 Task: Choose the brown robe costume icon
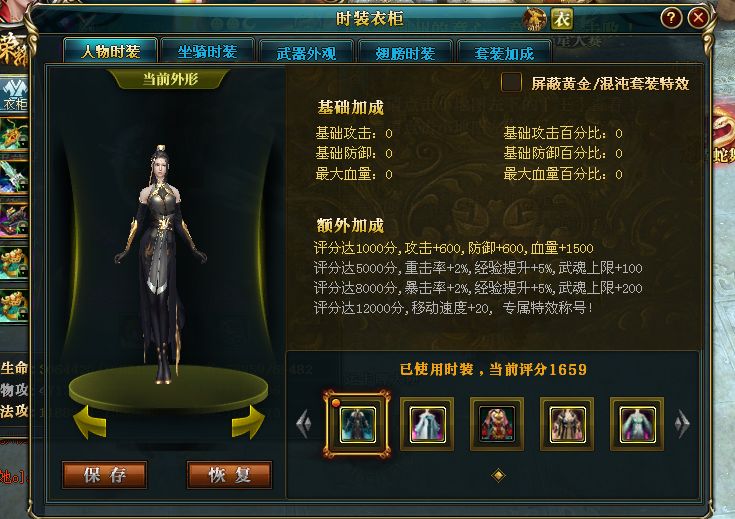click(567, 425)
